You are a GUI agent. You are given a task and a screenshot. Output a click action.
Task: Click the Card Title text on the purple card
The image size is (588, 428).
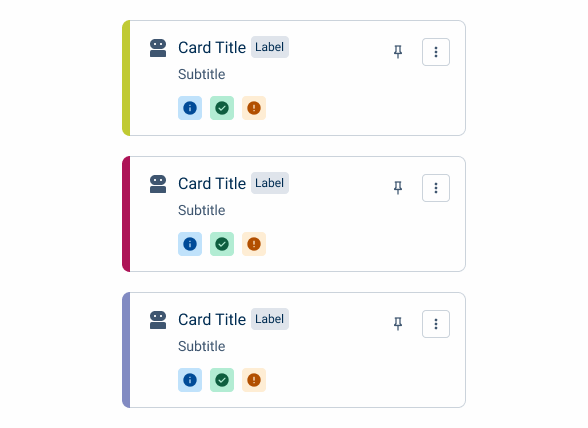point(212,320)
